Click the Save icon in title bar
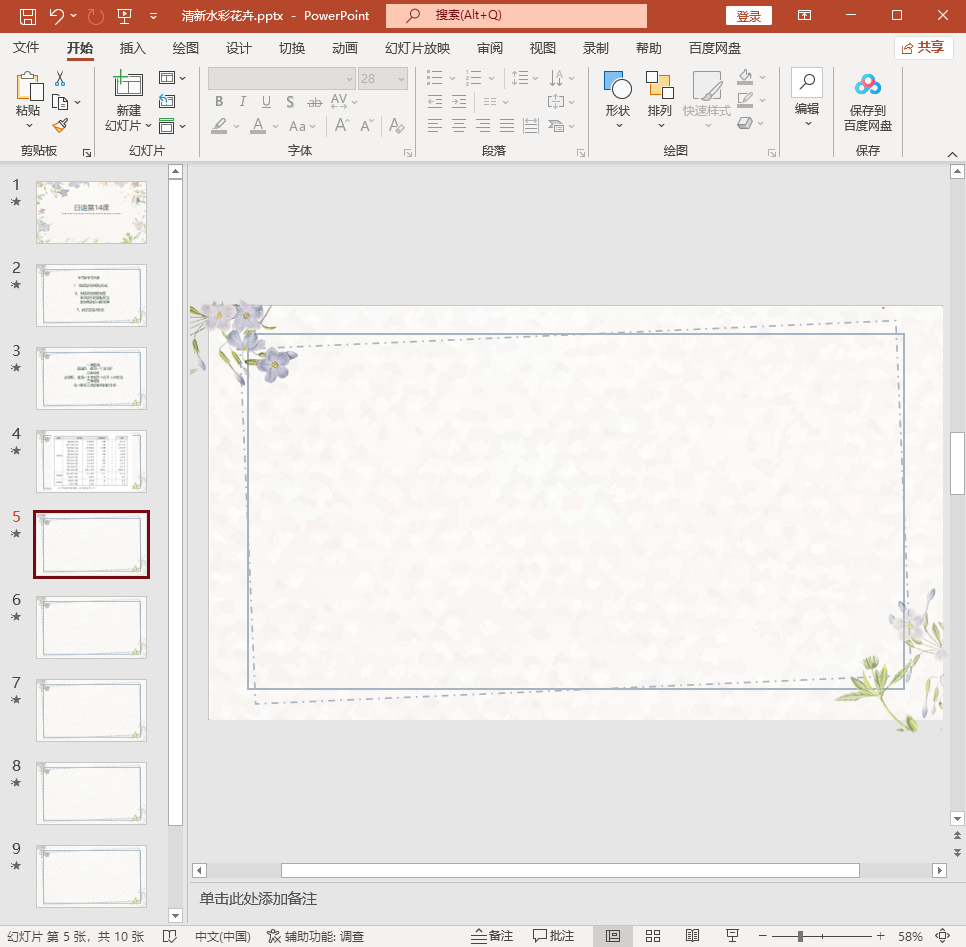 (28, 16)
